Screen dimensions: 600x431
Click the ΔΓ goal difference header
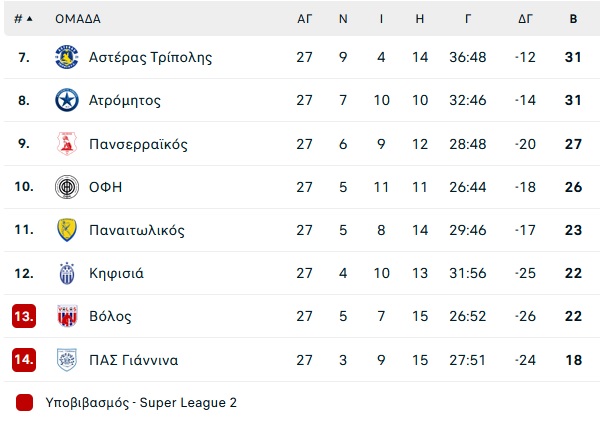point(525,19)
